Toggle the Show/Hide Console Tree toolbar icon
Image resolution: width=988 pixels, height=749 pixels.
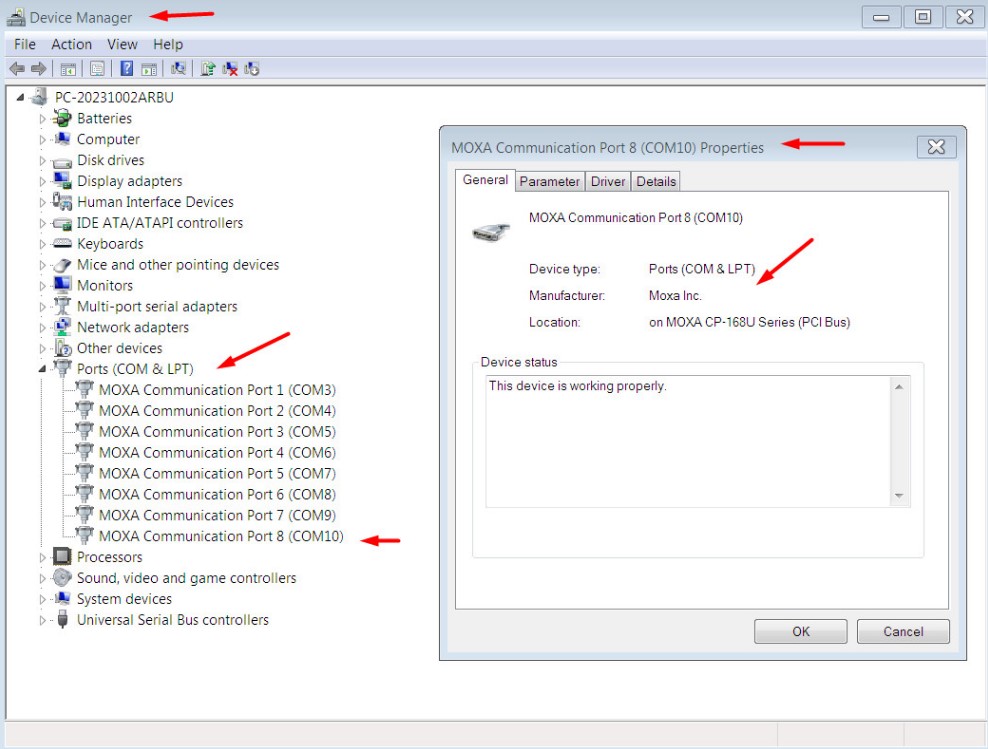[68, 69]
